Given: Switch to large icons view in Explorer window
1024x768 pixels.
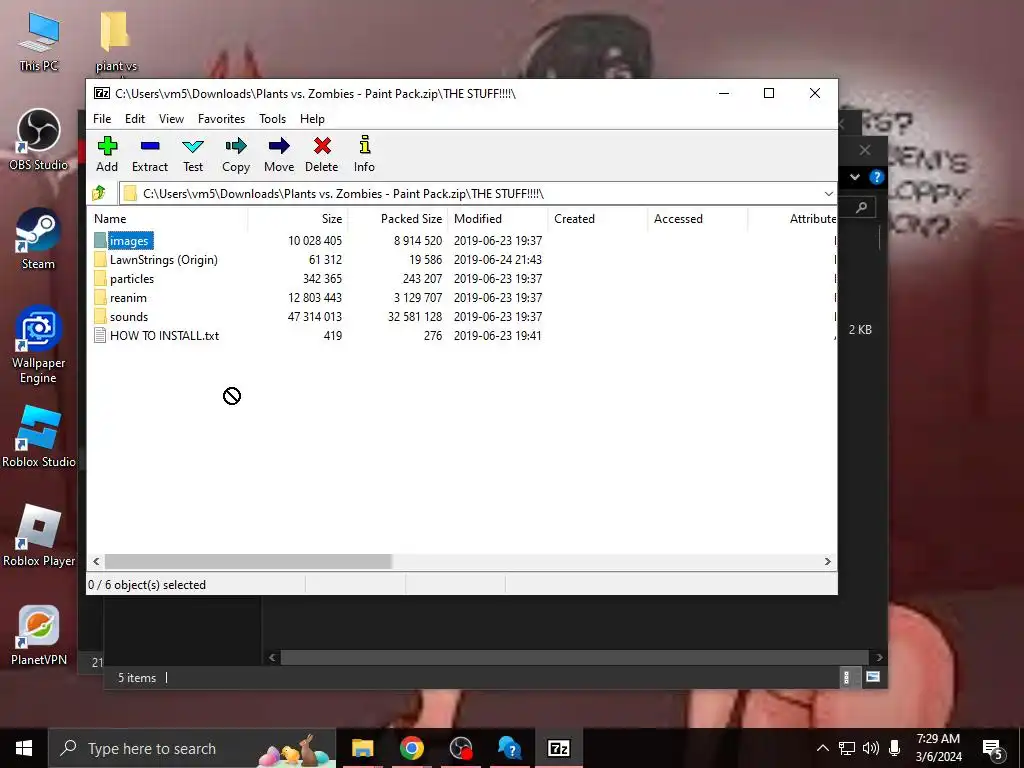Looking at the screenshot, I should tap(872, 677).
